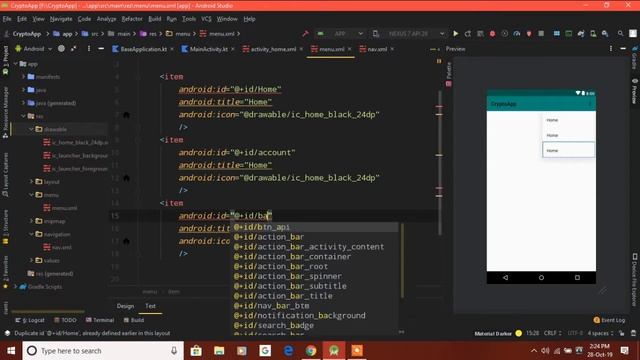The height and width of the screenshot is (360, 640).
Task: Open Microsoft Store from the taskbar
Action: coord(196,351)
